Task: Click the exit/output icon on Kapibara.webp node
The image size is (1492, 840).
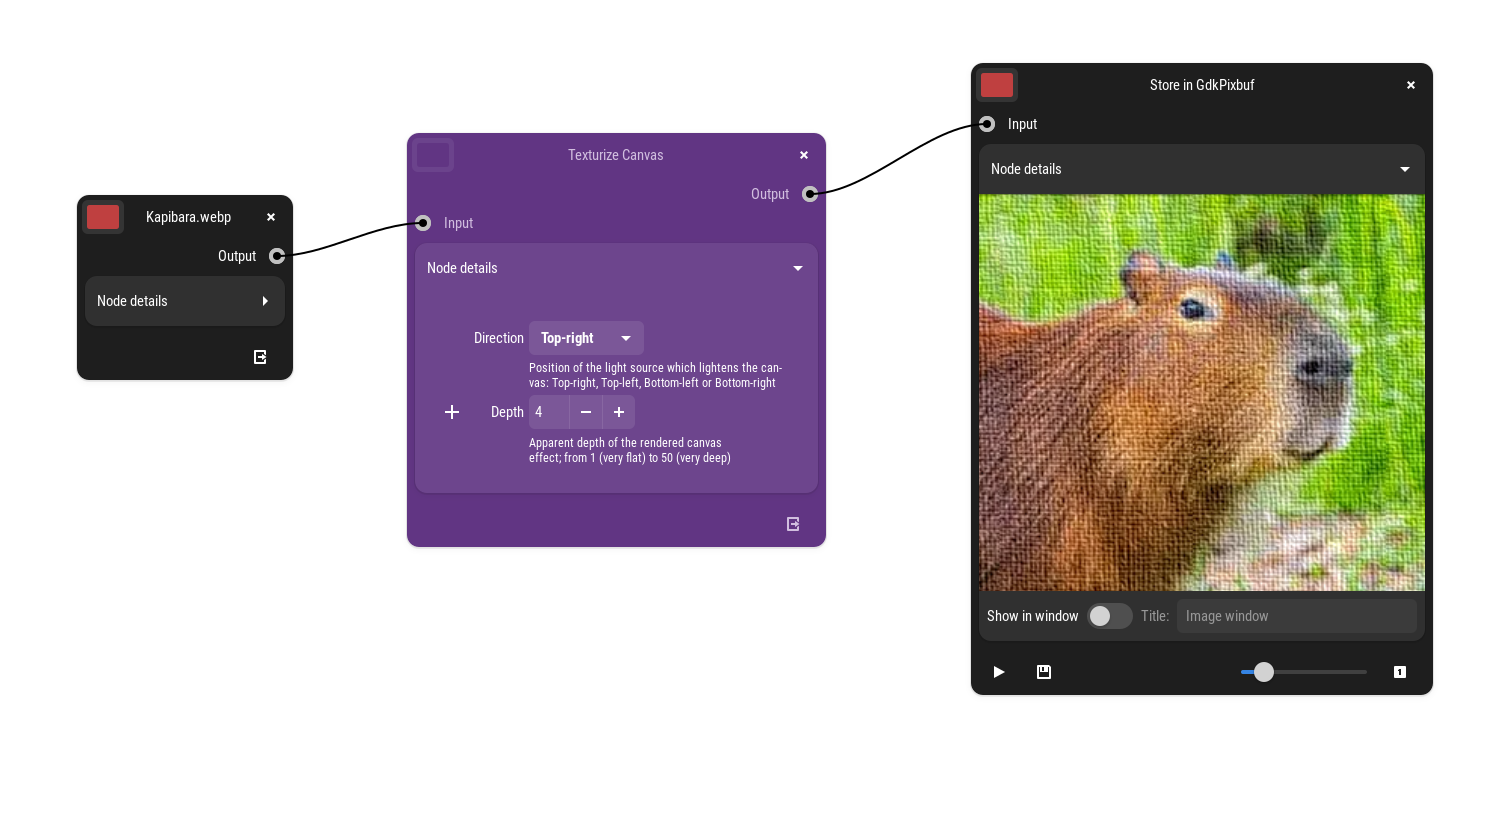Action: coord(260,356)
